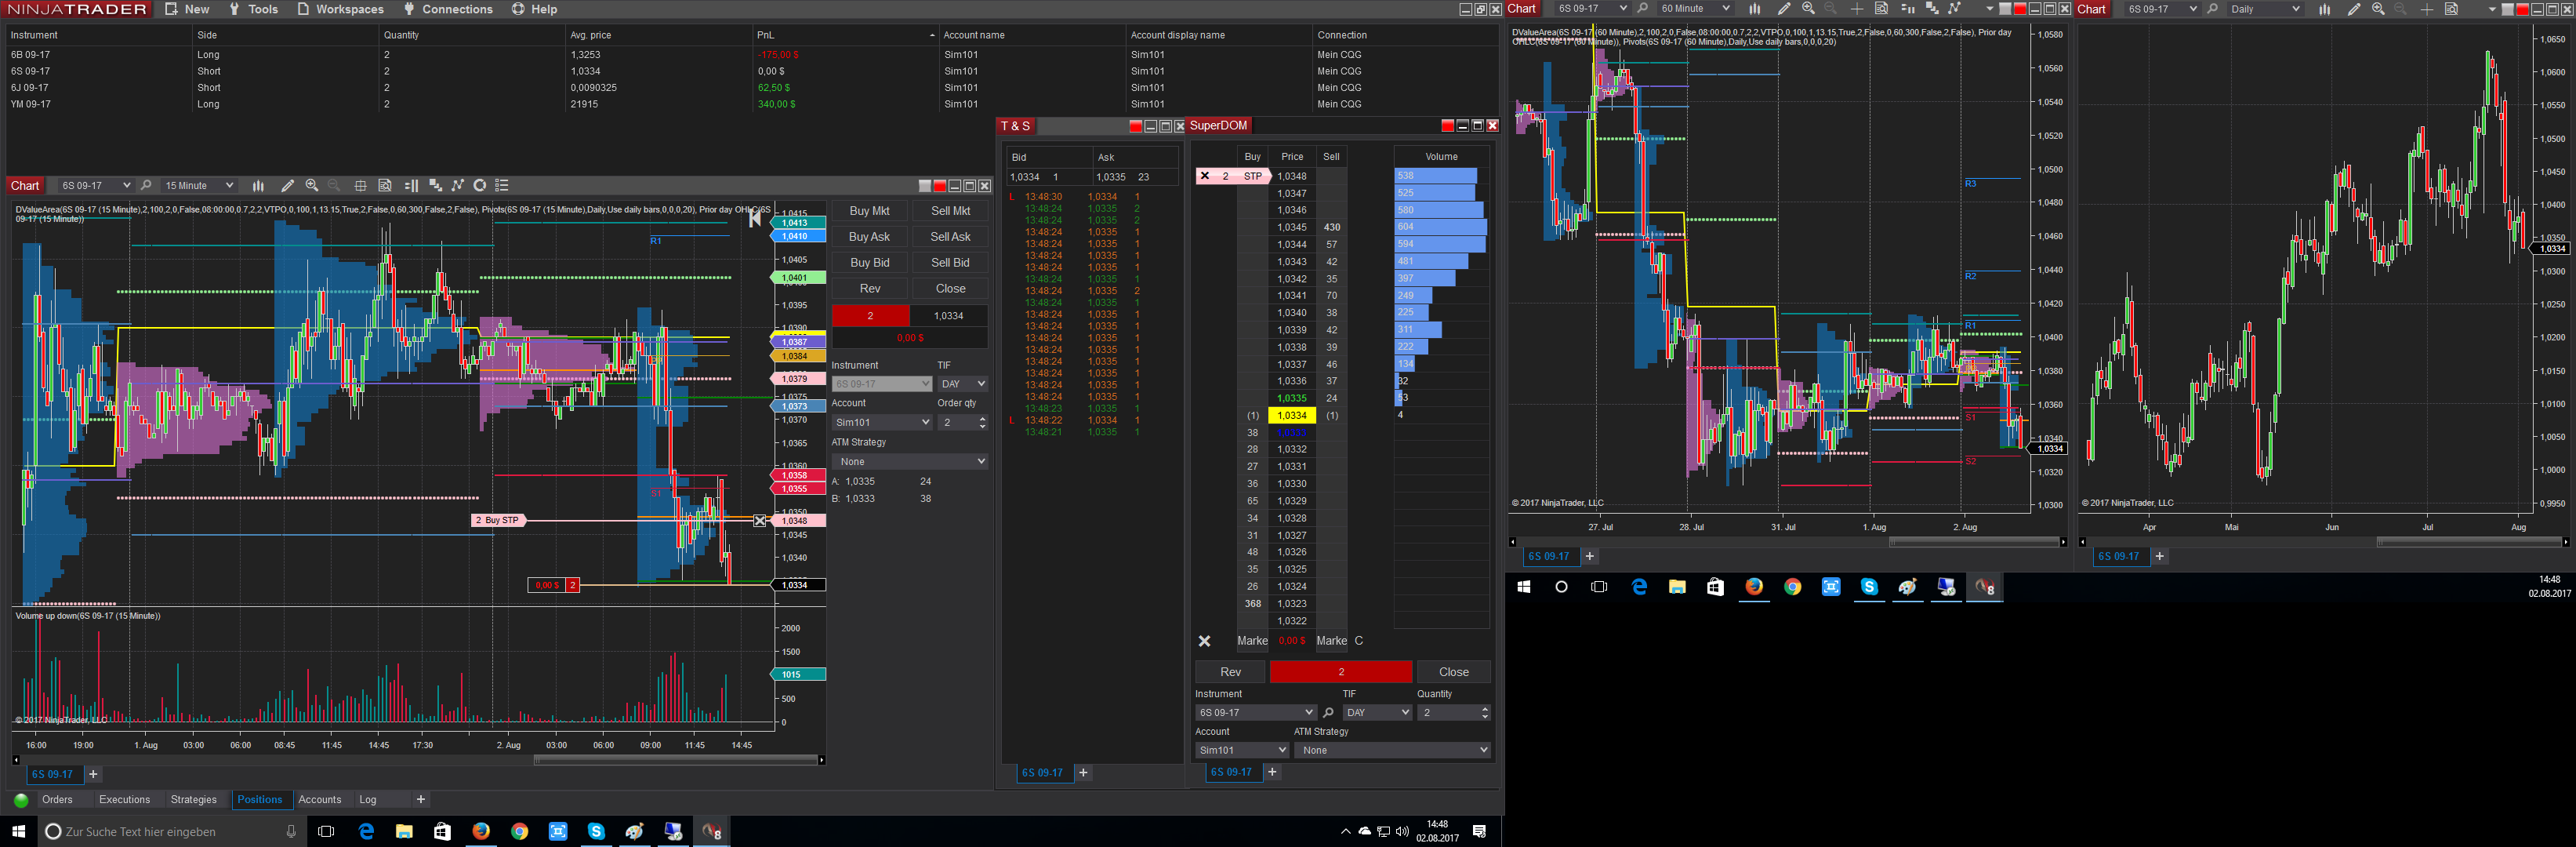Zoom in on the Daily chart

(2378, 9)
